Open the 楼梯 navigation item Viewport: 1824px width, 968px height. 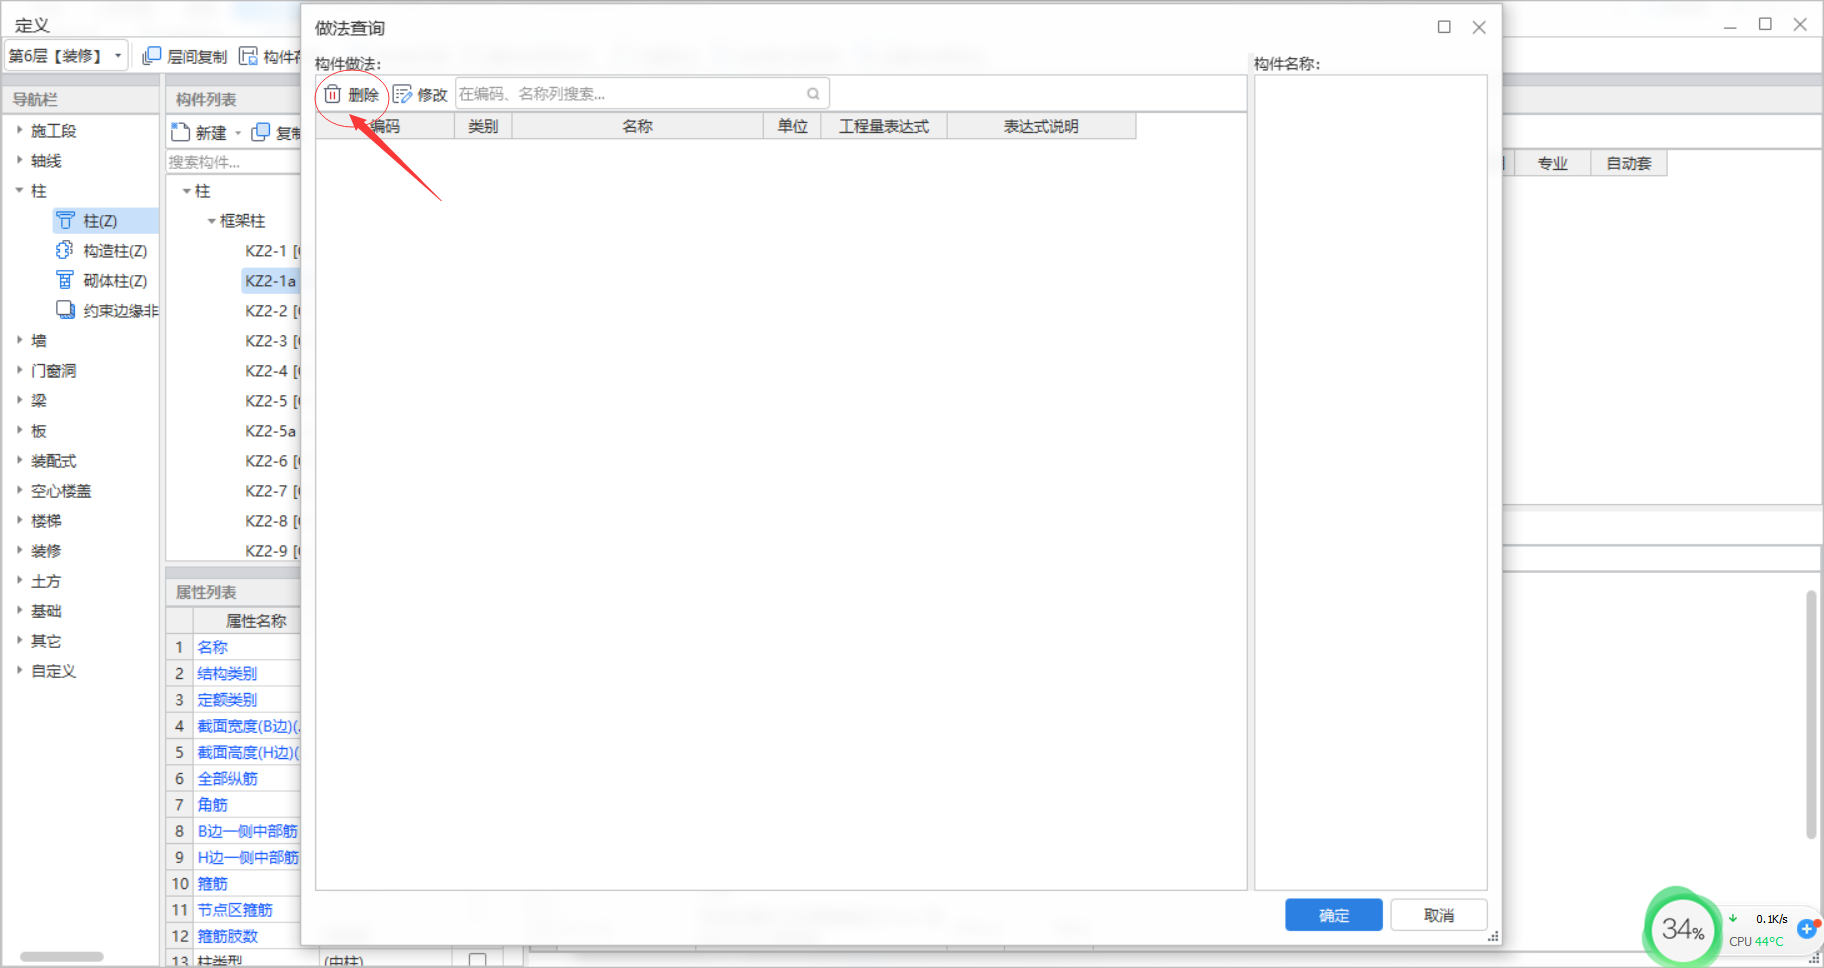[46, 521]
